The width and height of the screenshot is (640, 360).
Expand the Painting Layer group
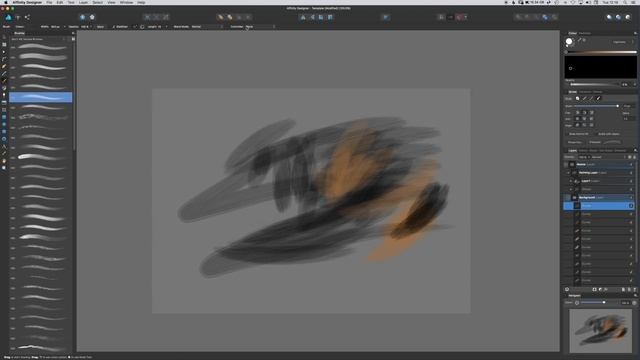pos(568,173)
